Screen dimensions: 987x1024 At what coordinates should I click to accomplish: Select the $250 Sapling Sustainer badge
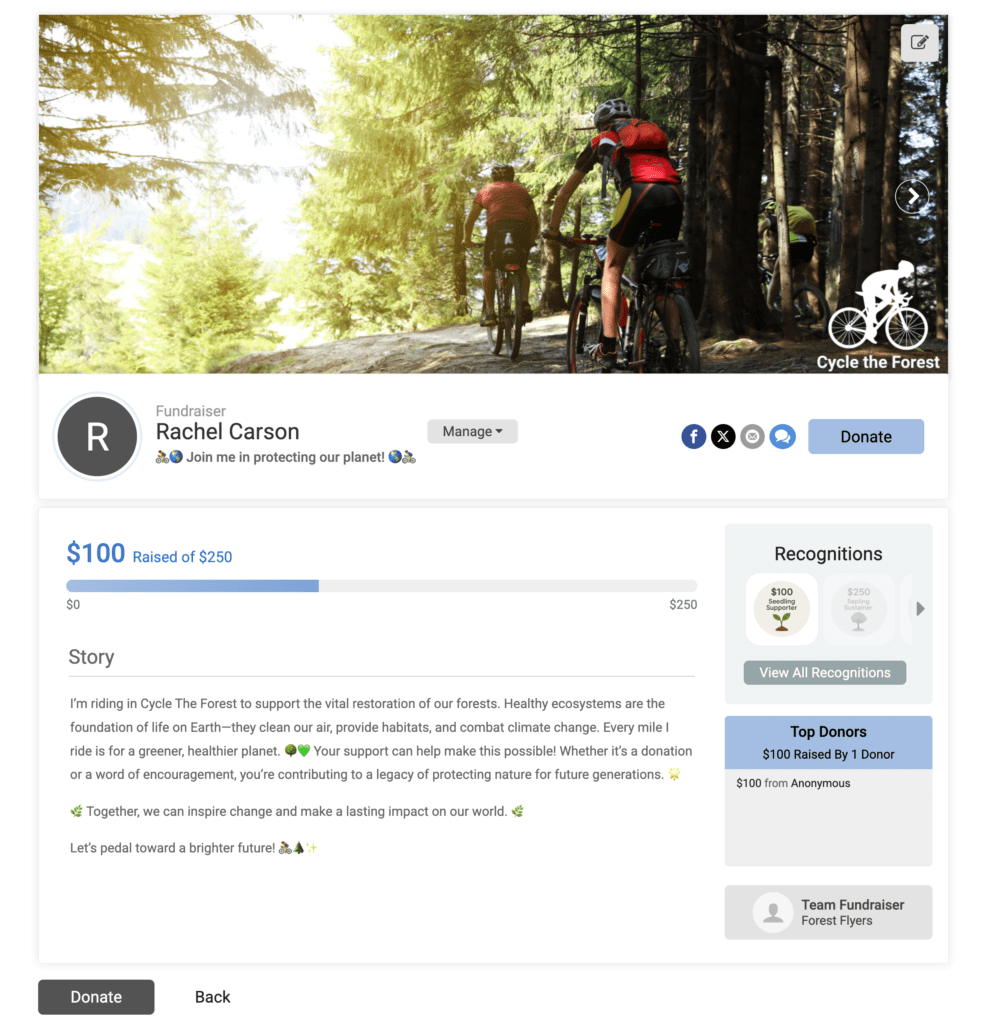(x=858, y=609)
